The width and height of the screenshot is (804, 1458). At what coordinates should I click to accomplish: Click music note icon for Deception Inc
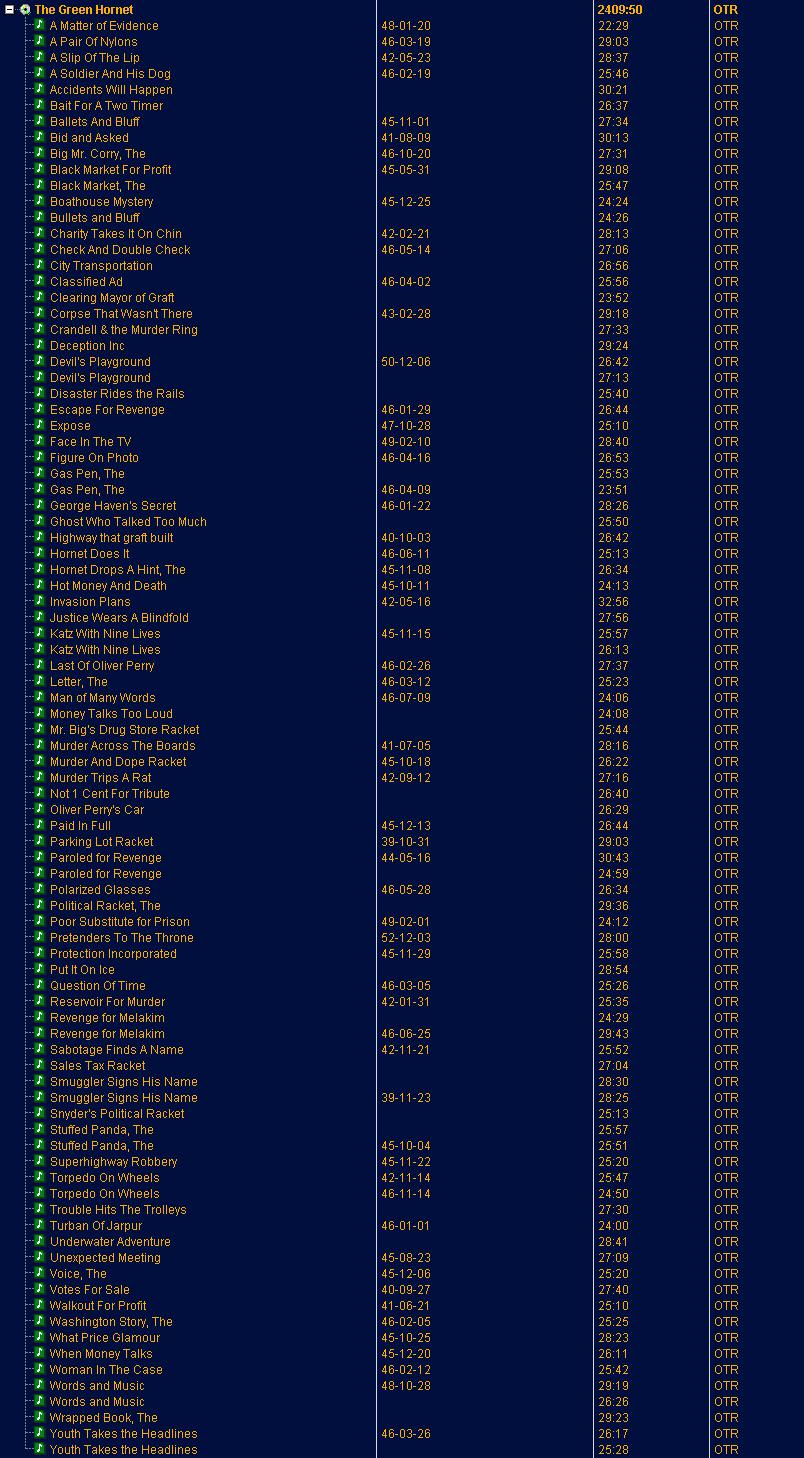(x=40, y=345)
